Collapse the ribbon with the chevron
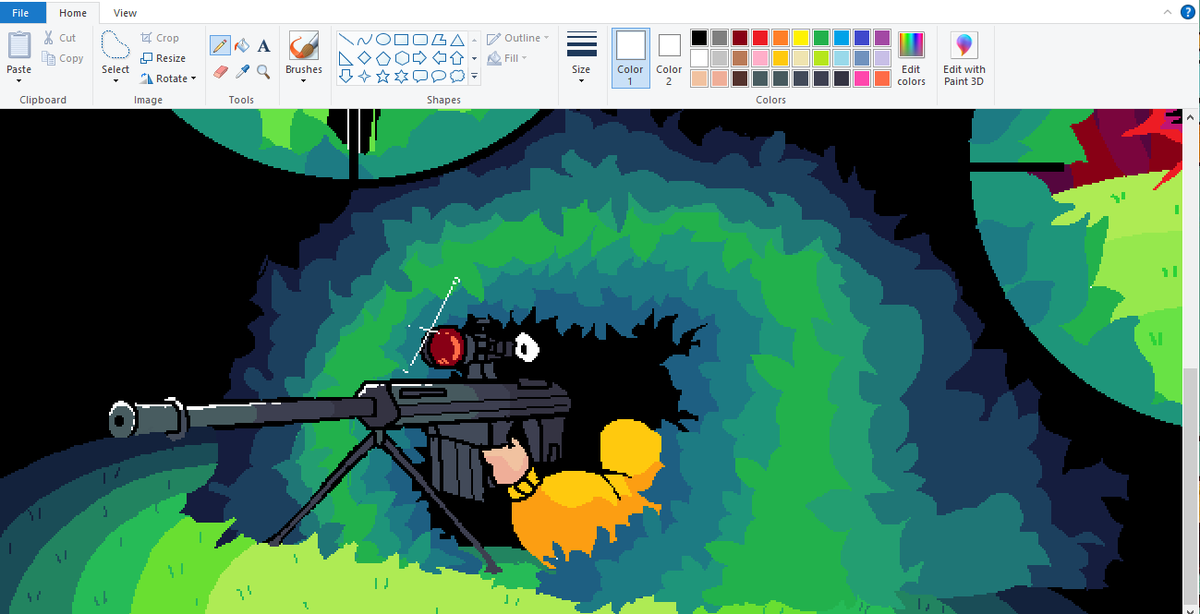This screenshot has height=614, width=1200. coord(1167,12)
